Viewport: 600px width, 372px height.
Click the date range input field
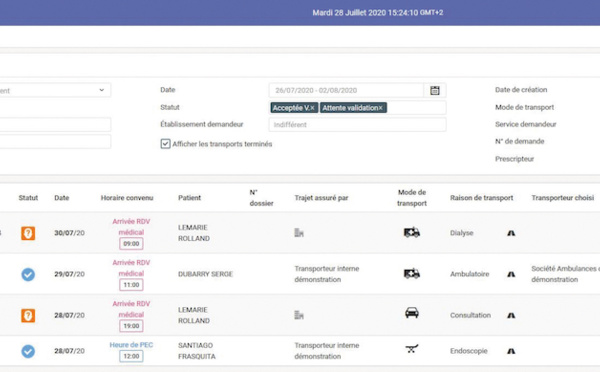coord(346,90)
